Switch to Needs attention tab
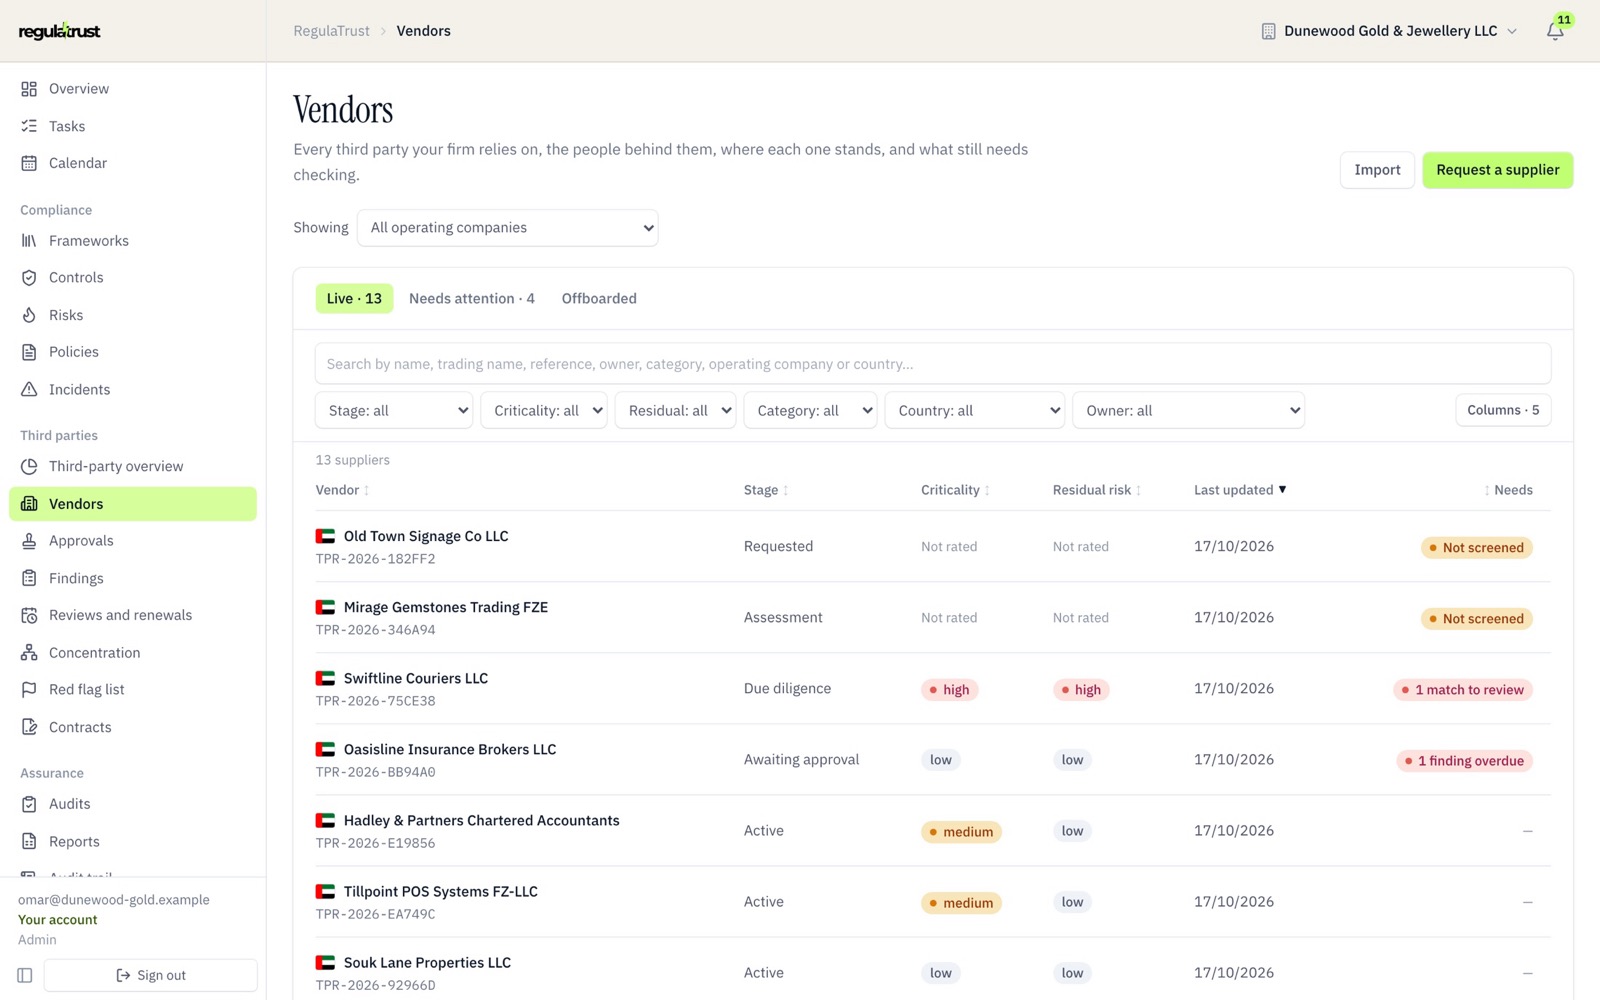 pos(472,298)
